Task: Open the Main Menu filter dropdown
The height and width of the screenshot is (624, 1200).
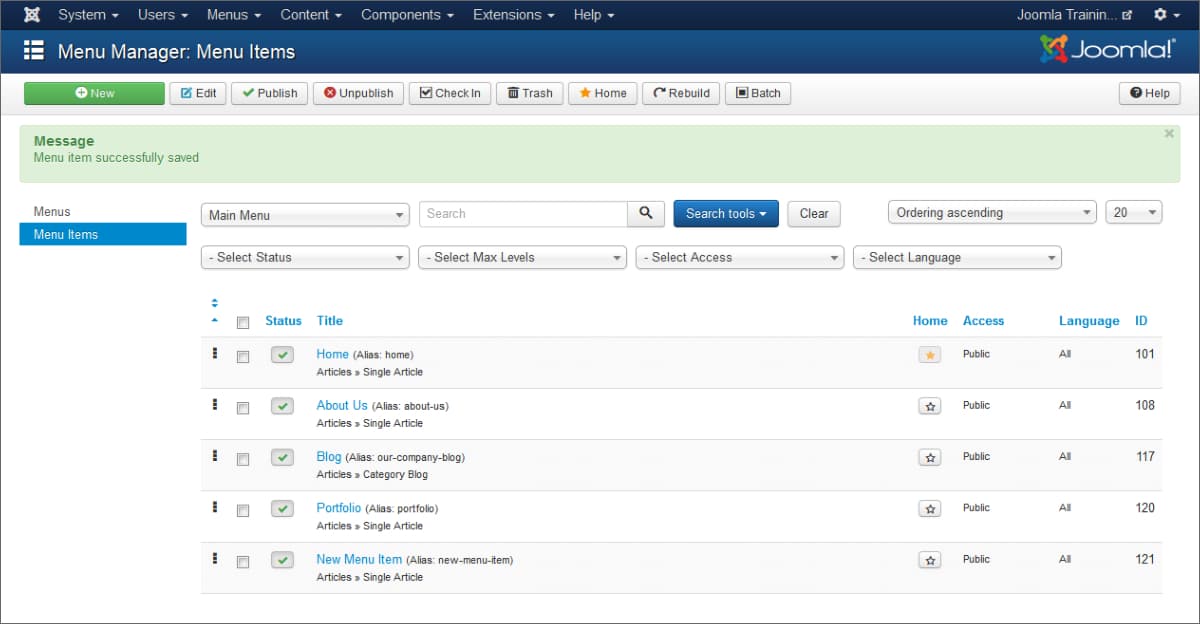Action: tap(304, 213)
